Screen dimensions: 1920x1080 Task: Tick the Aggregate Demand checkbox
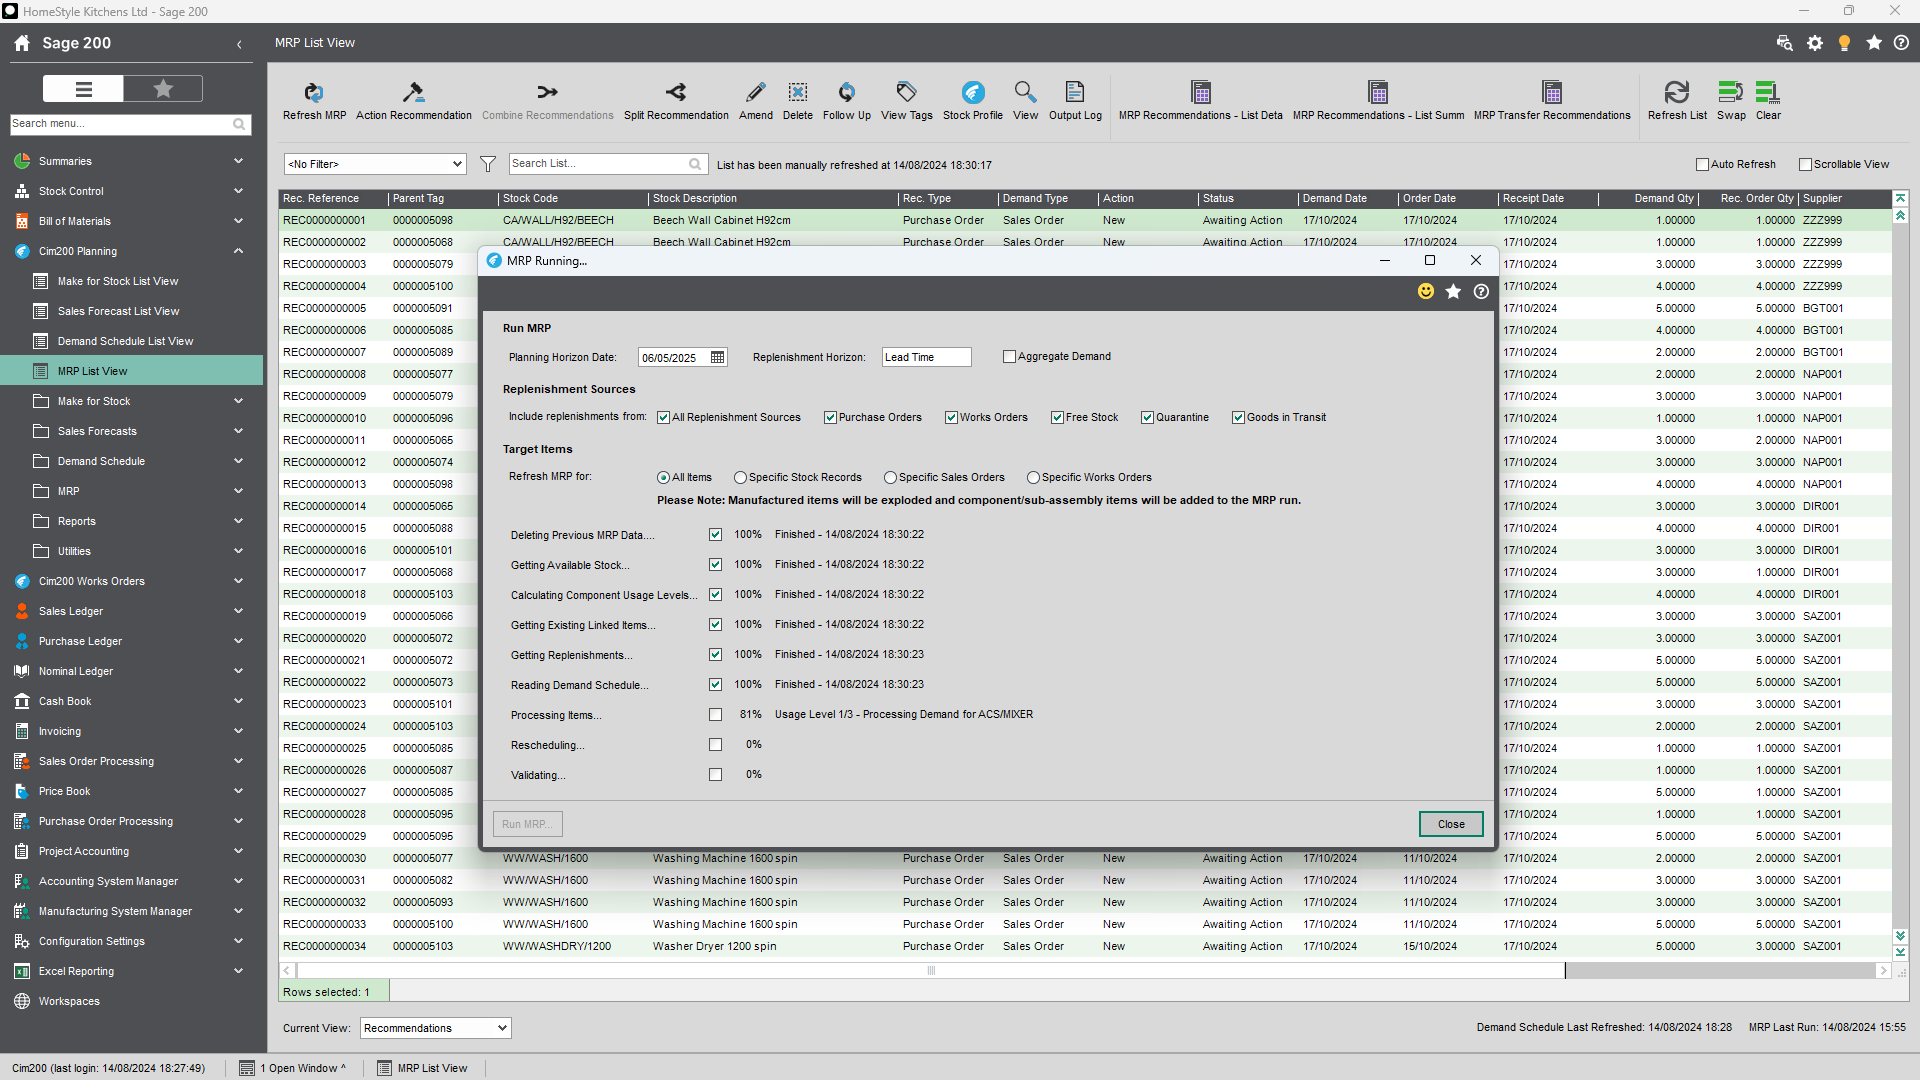pyautogui.click(x=1009, y=357)
